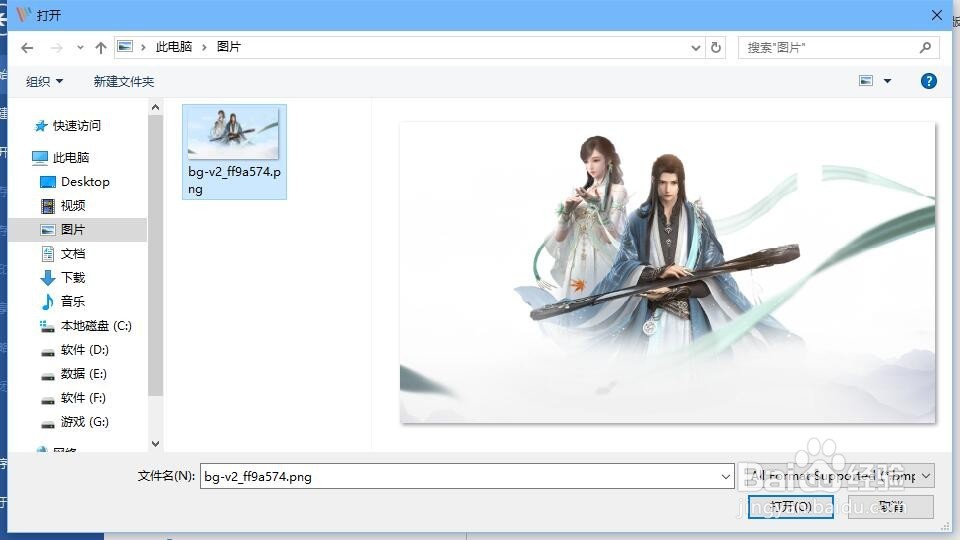Viewport: 960px width, 540px height.
Task: Create a folder with 新建文件夹
Action: click(x=124, y=81)
